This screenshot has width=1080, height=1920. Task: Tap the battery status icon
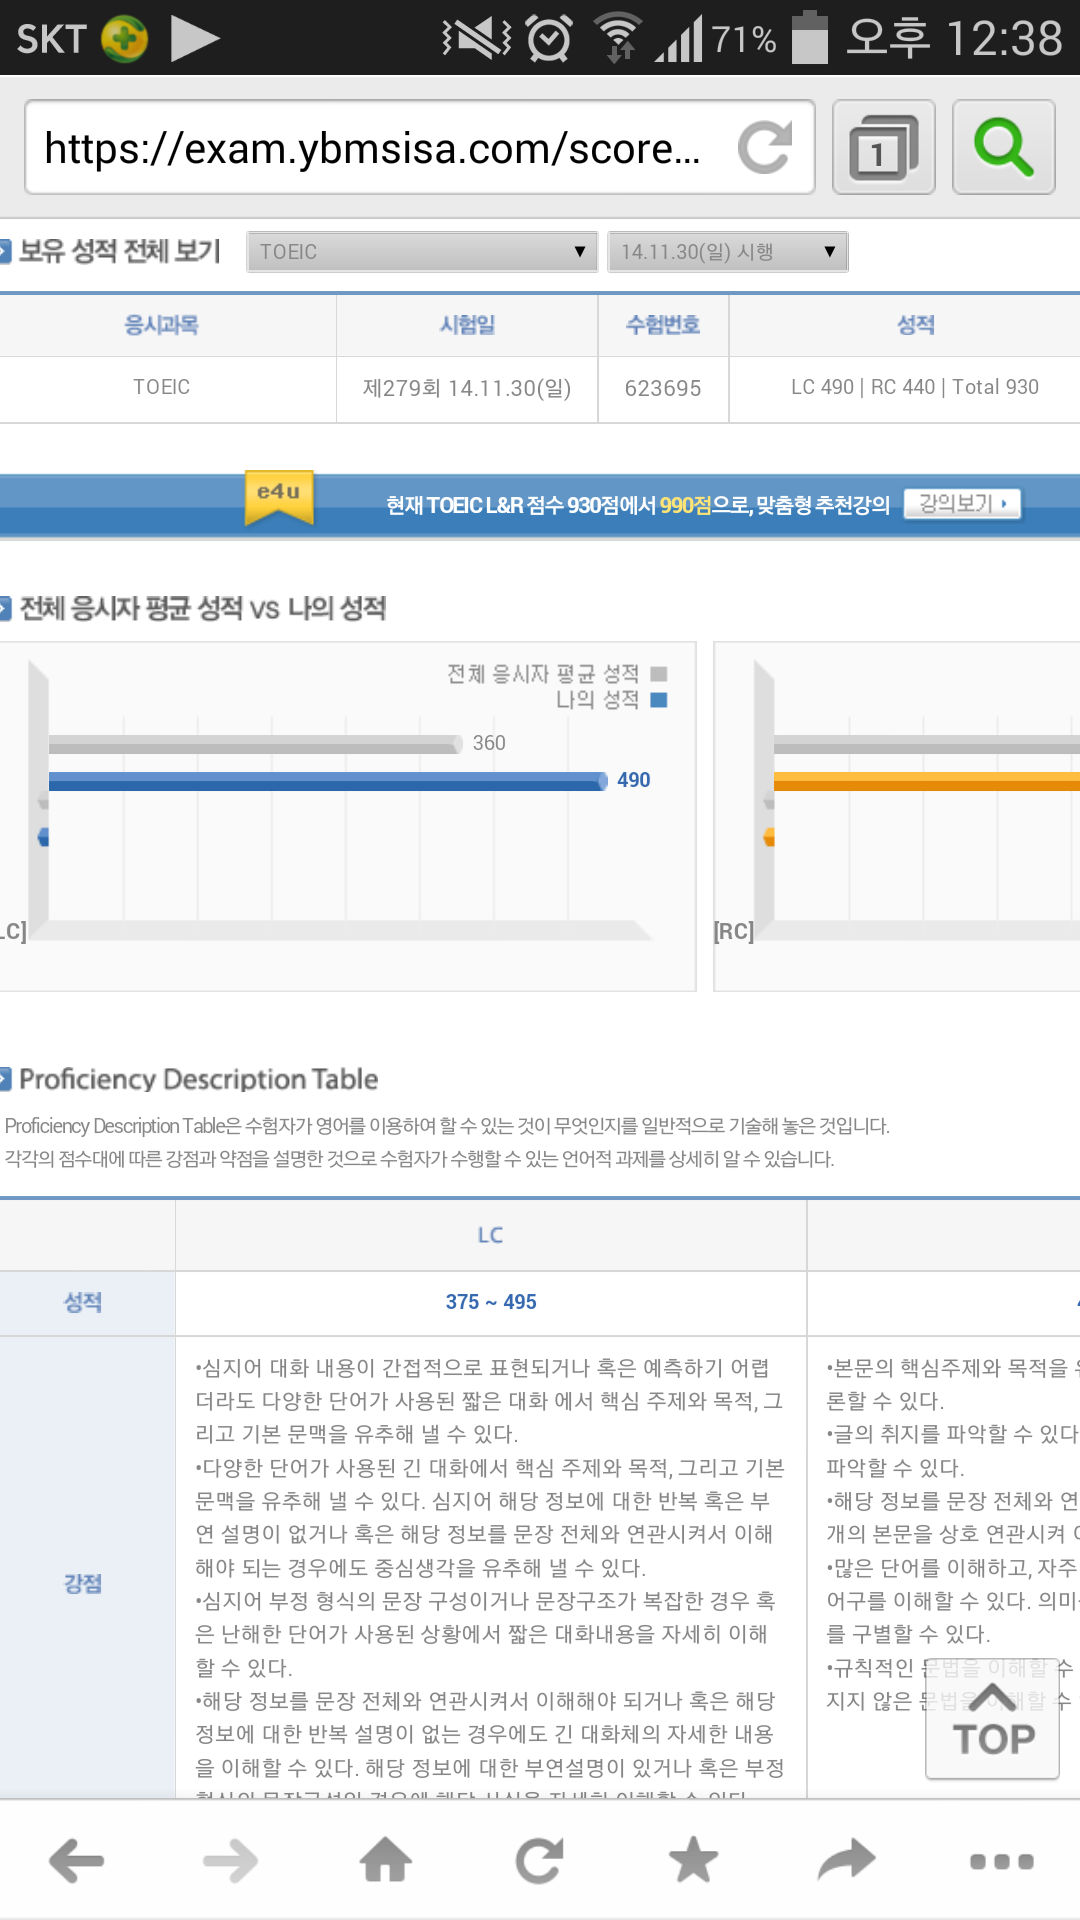(810, 38)
